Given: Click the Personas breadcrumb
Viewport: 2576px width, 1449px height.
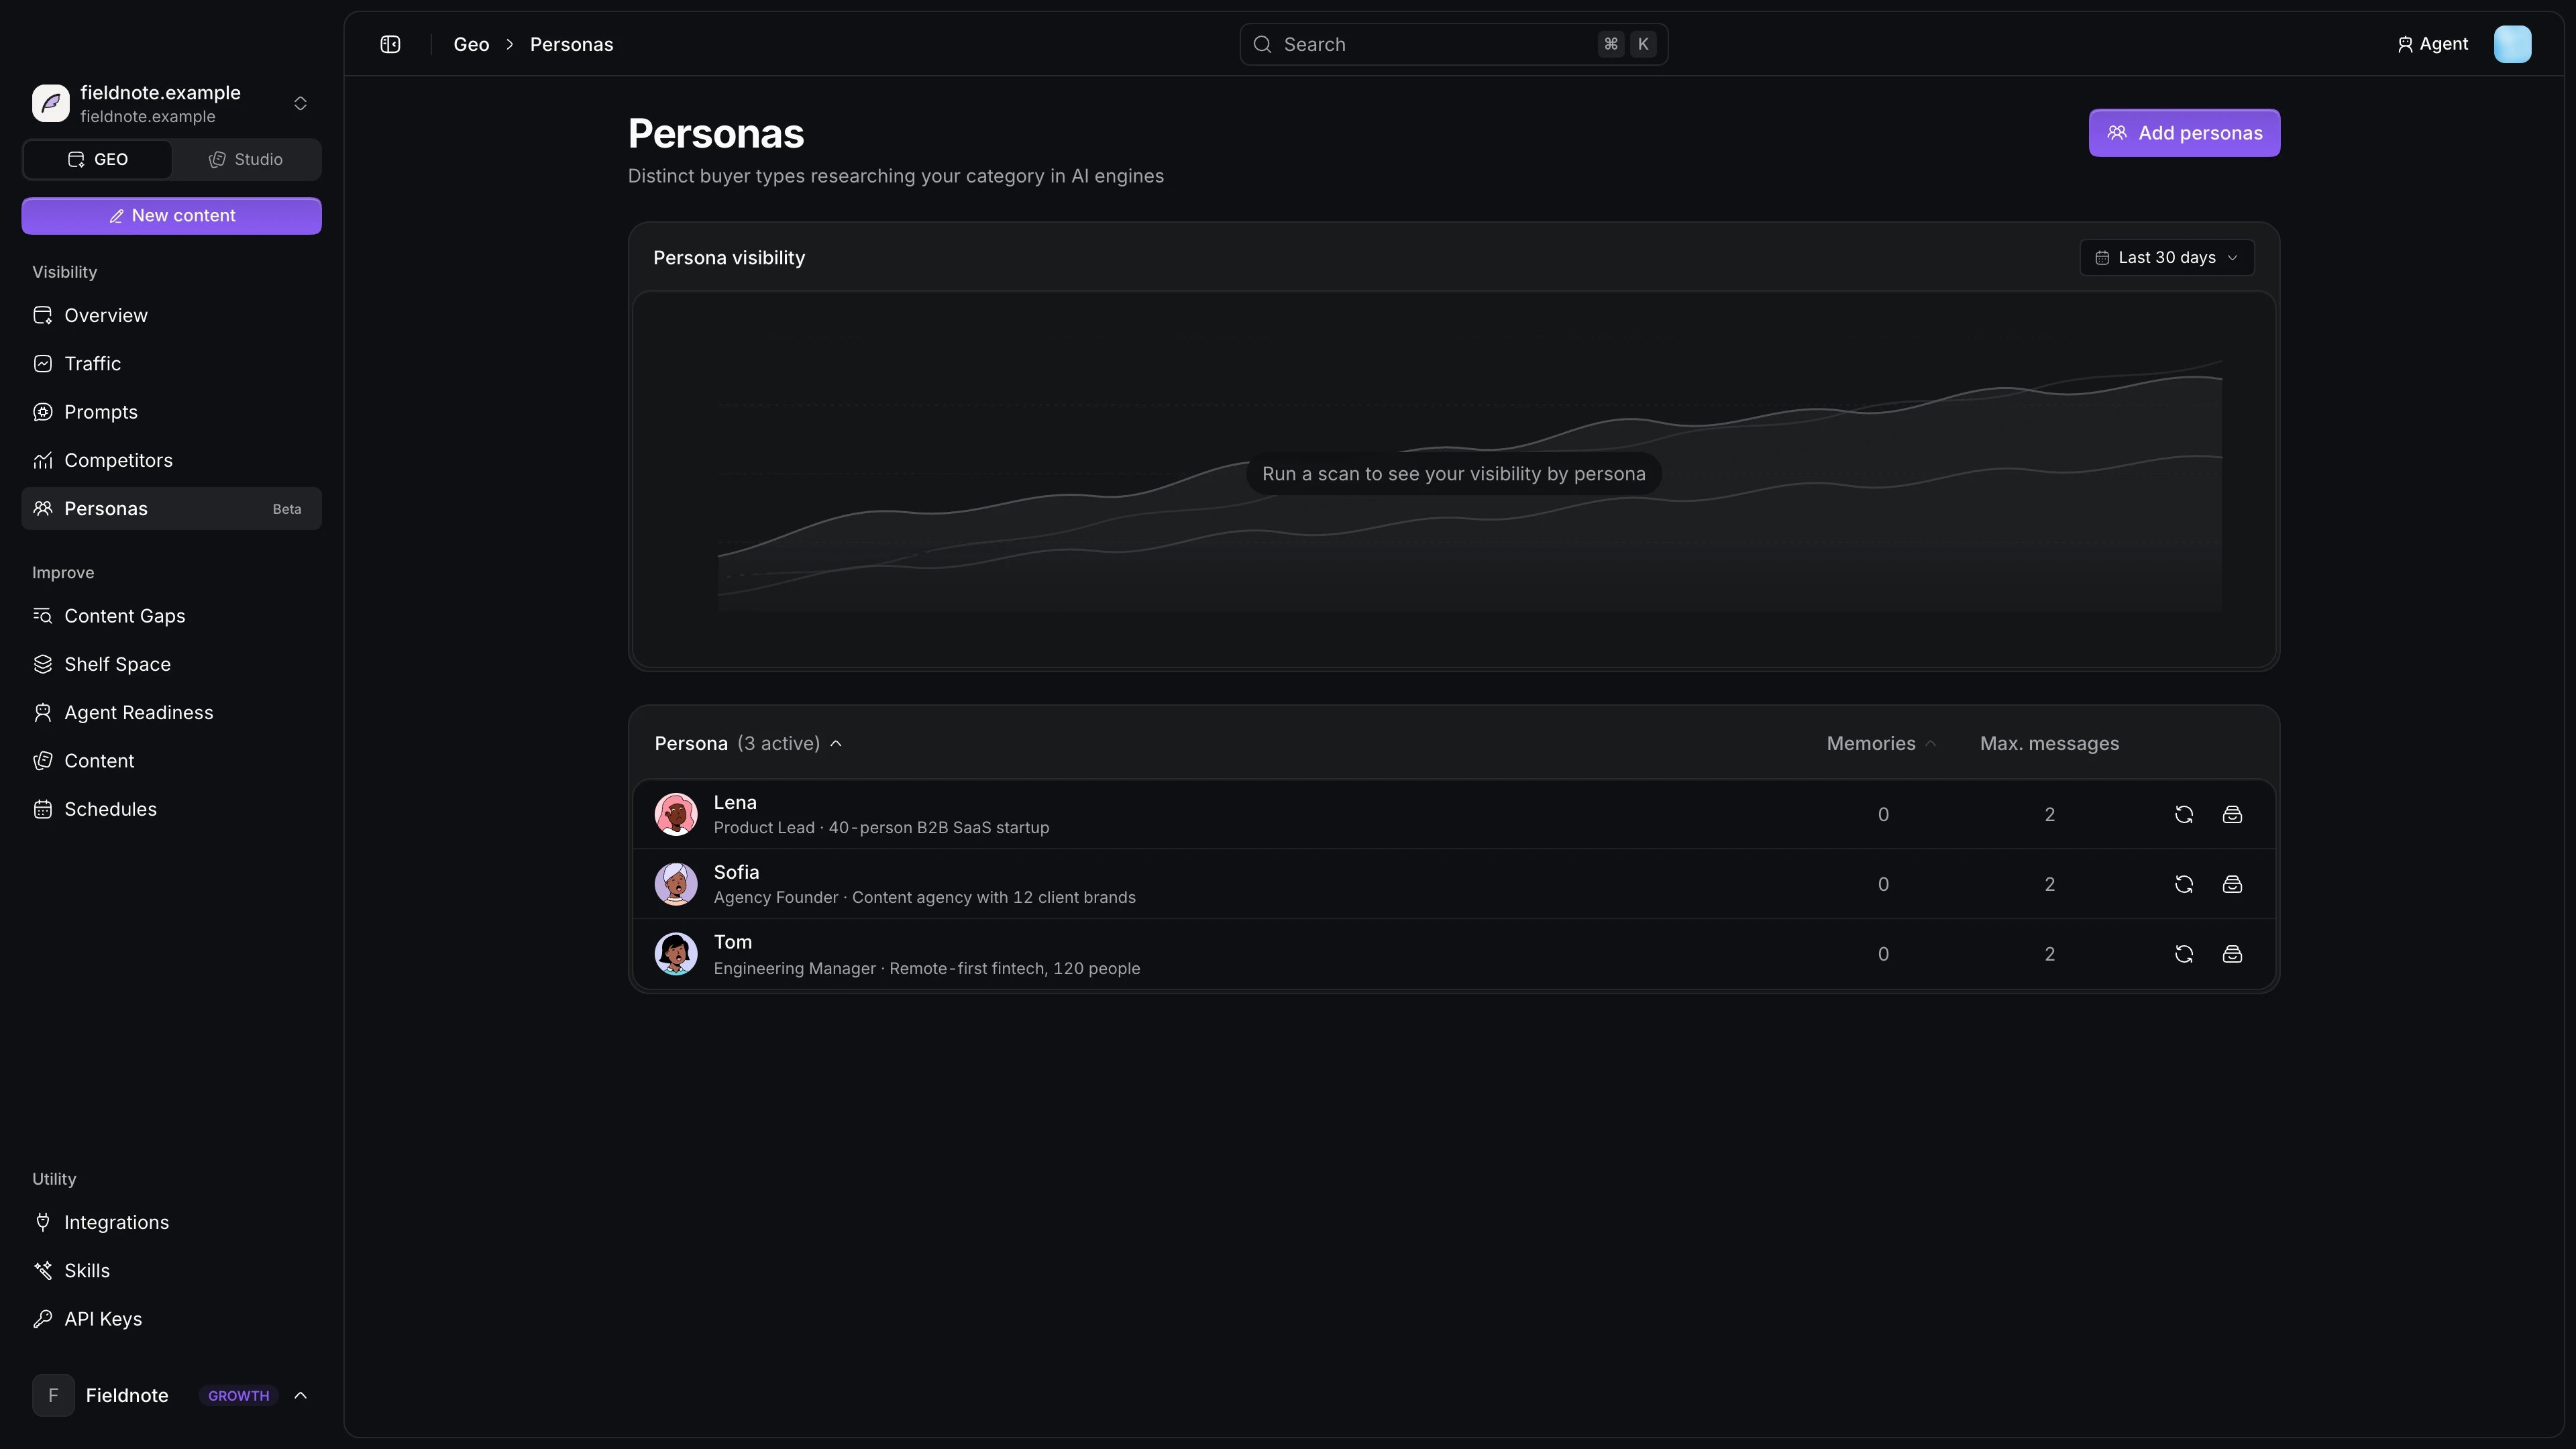Looking at the screenshot, I should pyautogui.click(x=571, y=44).
